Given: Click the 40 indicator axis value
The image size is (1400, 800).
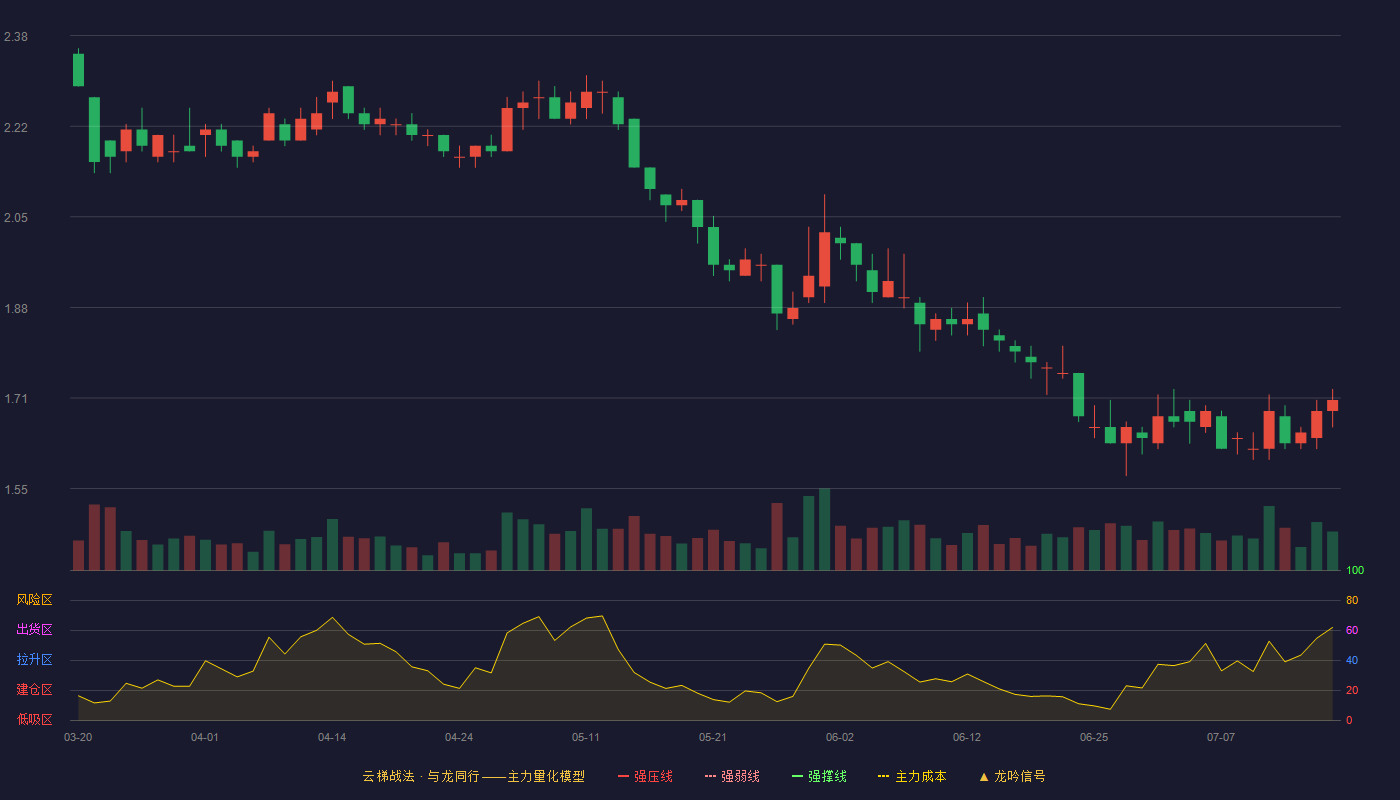Looking at the screenshot, I should (x=1352, y=660).
